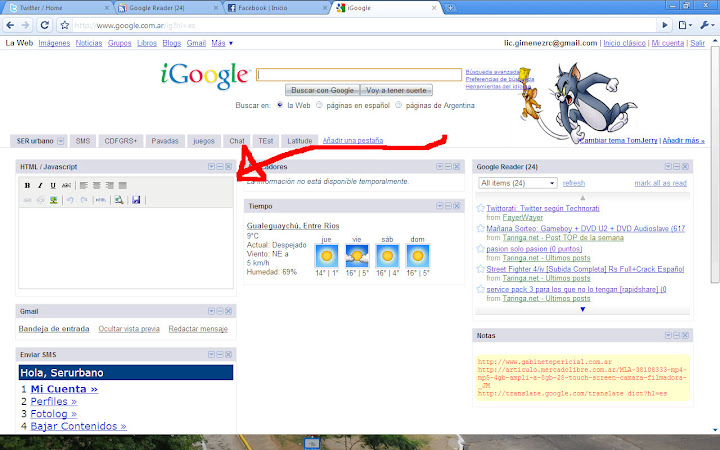Image resolution: width=720 pixels, height=450 pixels.
Task: Star the pasion solo pasion item
Action: (x=480, y=248)
